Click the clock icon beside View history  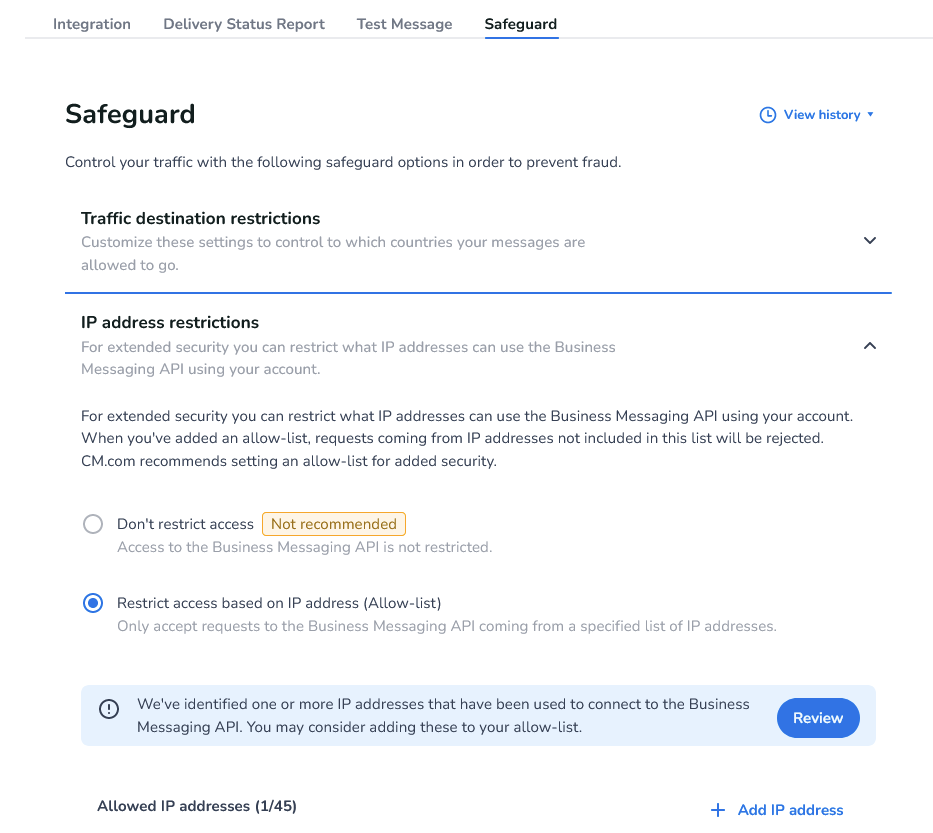[768, 115]
